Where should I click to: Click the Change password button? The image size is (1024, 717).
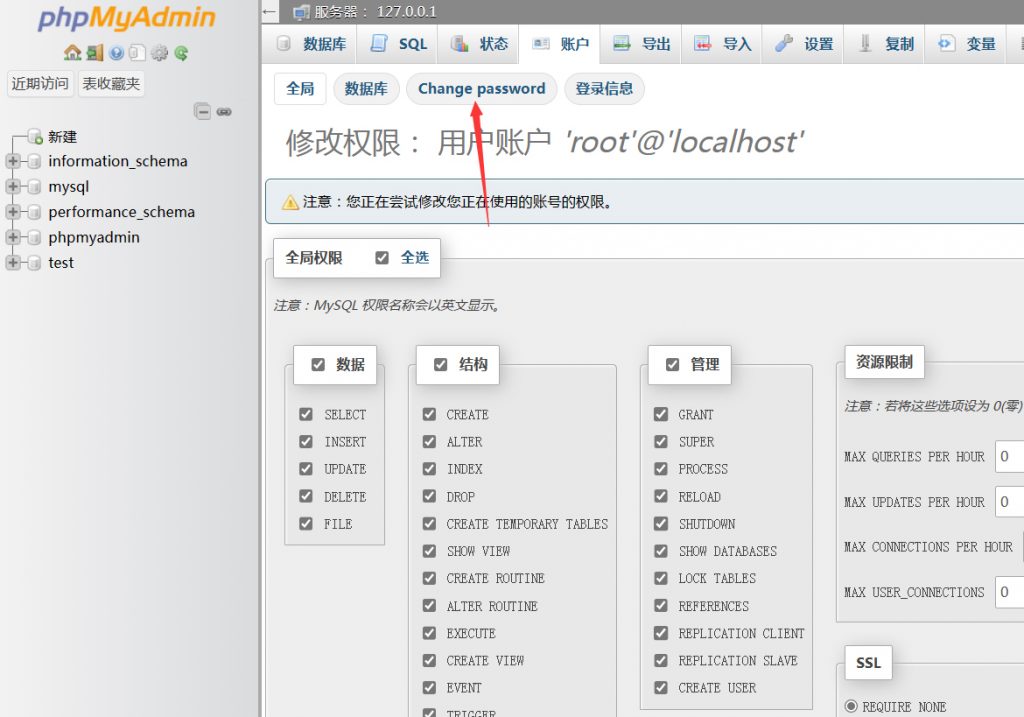tap(481, 89)
